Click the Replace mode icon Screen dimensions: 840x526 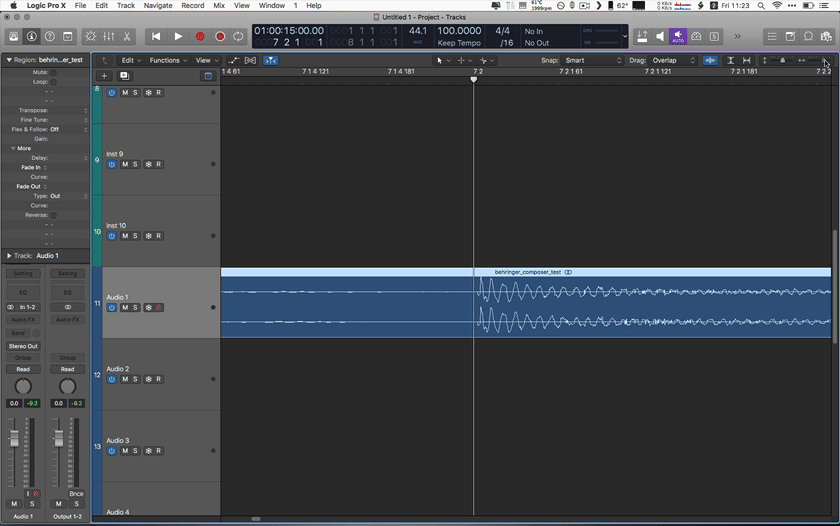[x=642, y=36]
